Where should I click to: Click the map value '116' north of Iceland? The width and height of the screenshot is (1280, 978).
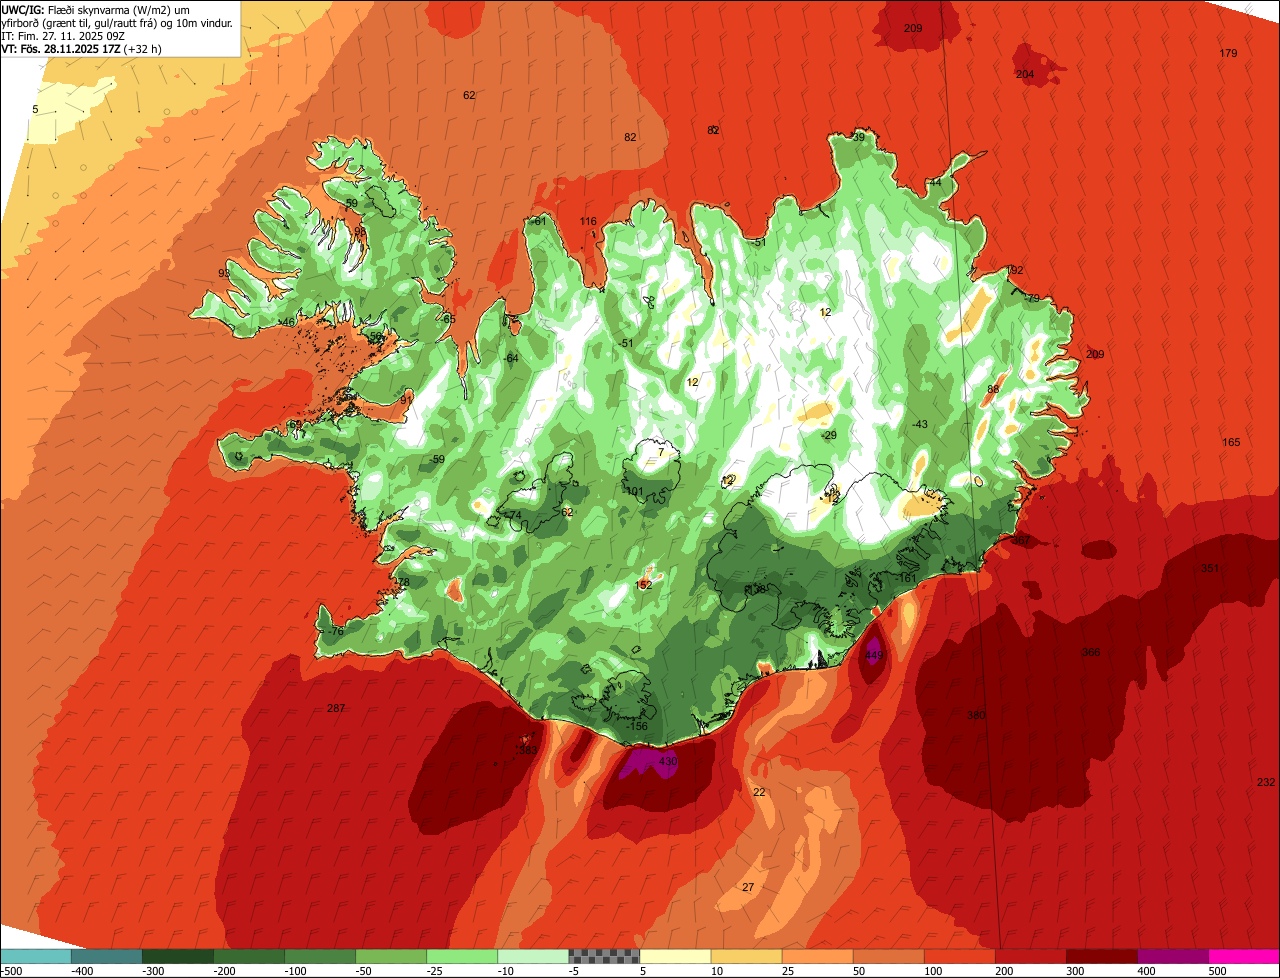click(588, 221)
